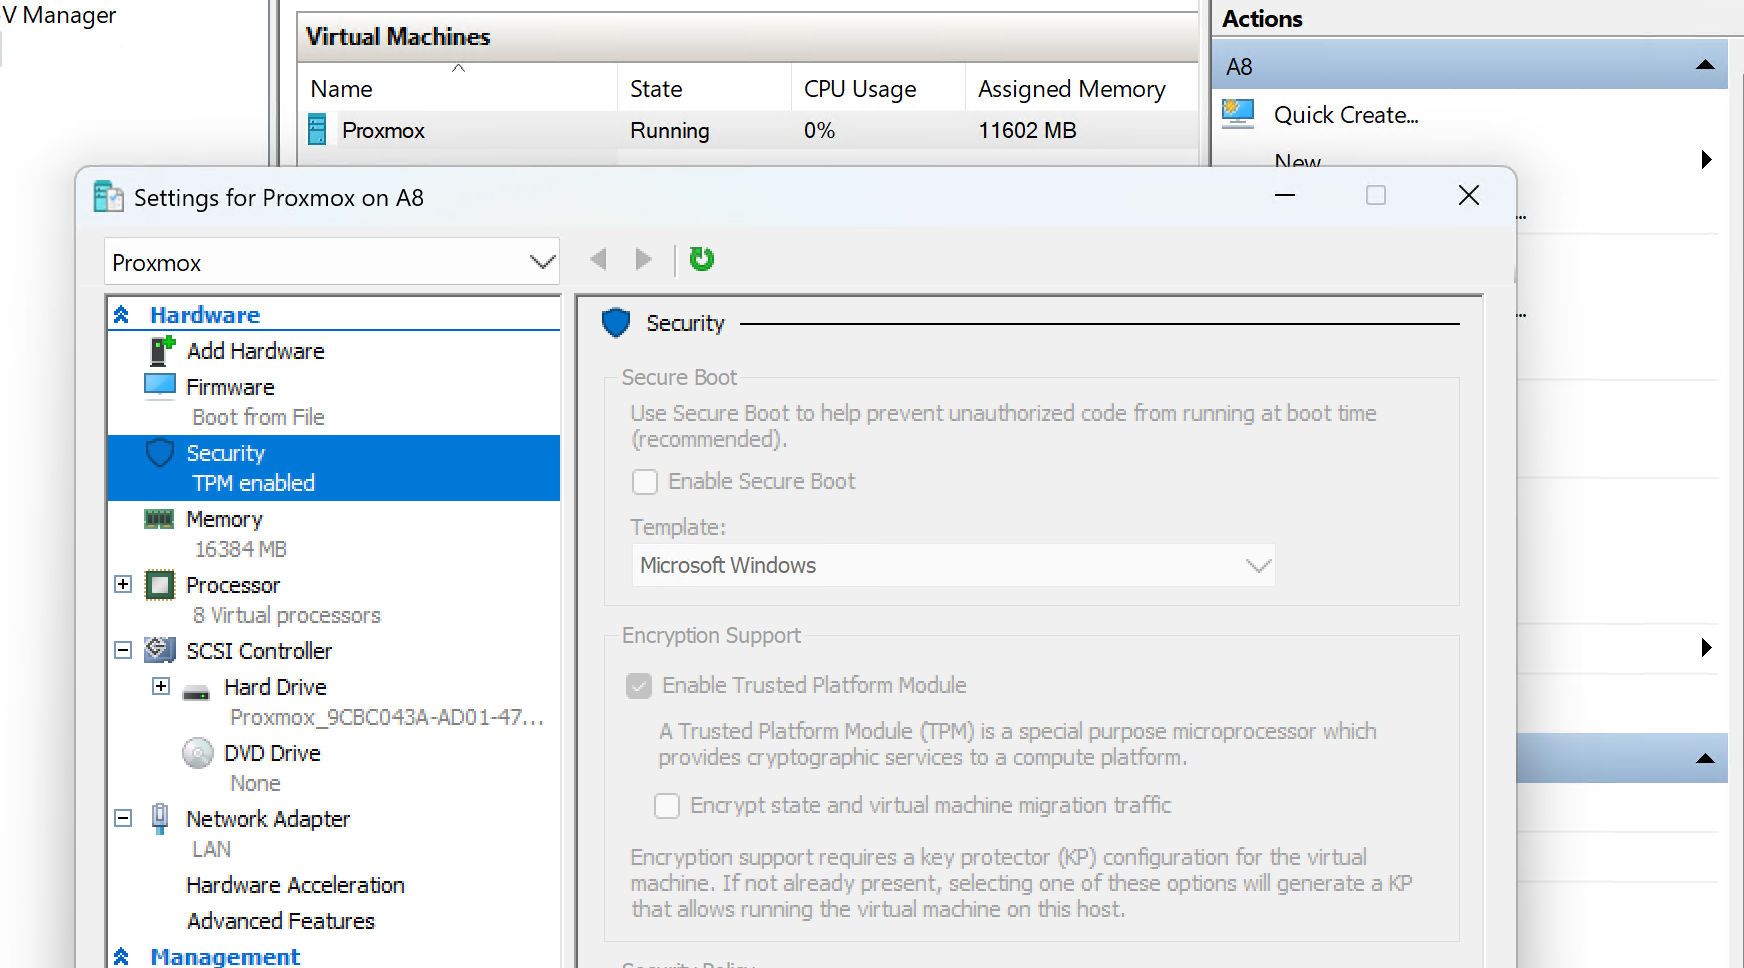1744x968 pixels.
Task: Click '8 Virtual processors' text
Action: (287, 615)
